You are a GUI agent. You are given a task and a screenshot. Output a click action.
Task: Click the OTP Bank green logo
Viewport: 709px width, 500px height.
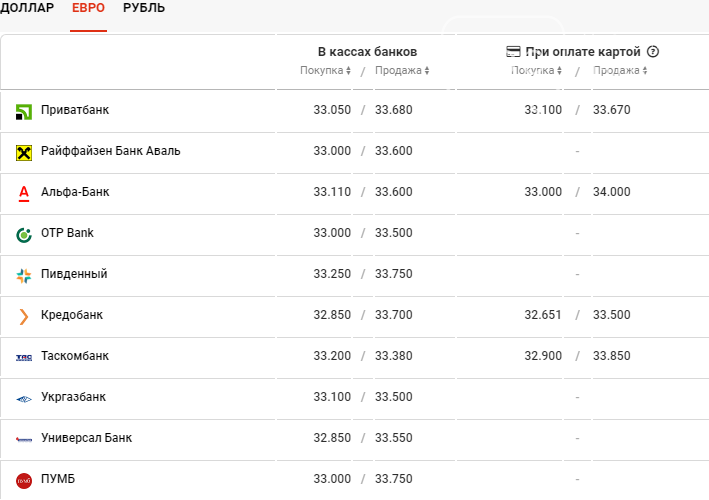click(24, 235)
